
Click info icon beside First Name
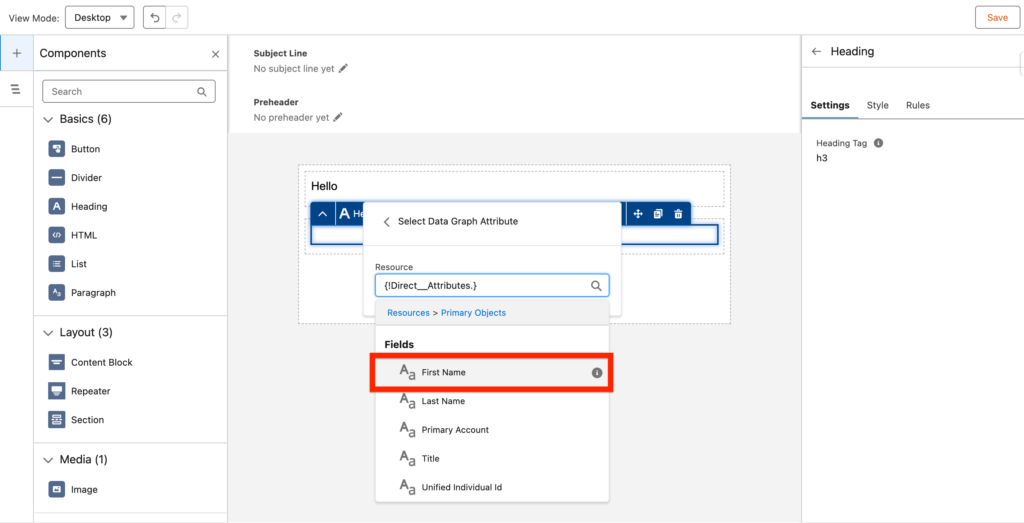pyautogui.click(x=597, y=372)
